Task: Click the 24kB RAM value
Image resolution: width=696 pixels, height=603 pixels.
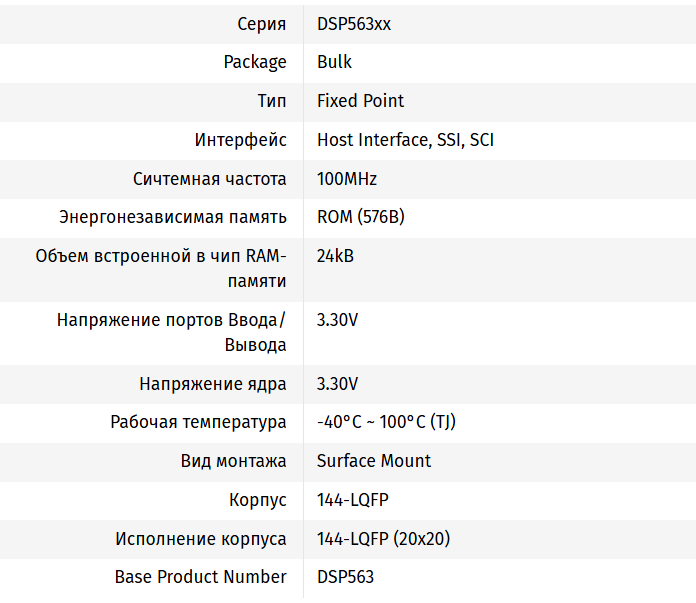Action: click(x=335, y=256)
